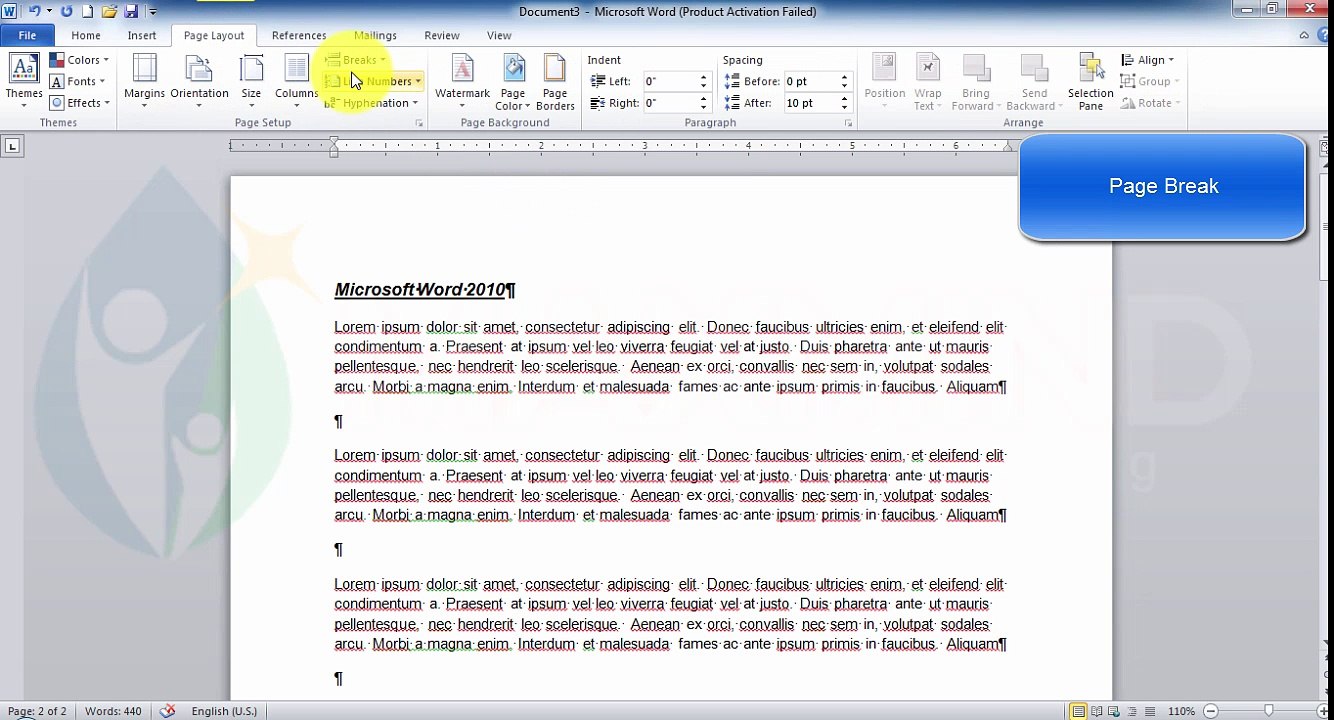The height and width of the screenshot is (720, 1334).
Task: Open the page Orientation menu
Action: point(200,80)
